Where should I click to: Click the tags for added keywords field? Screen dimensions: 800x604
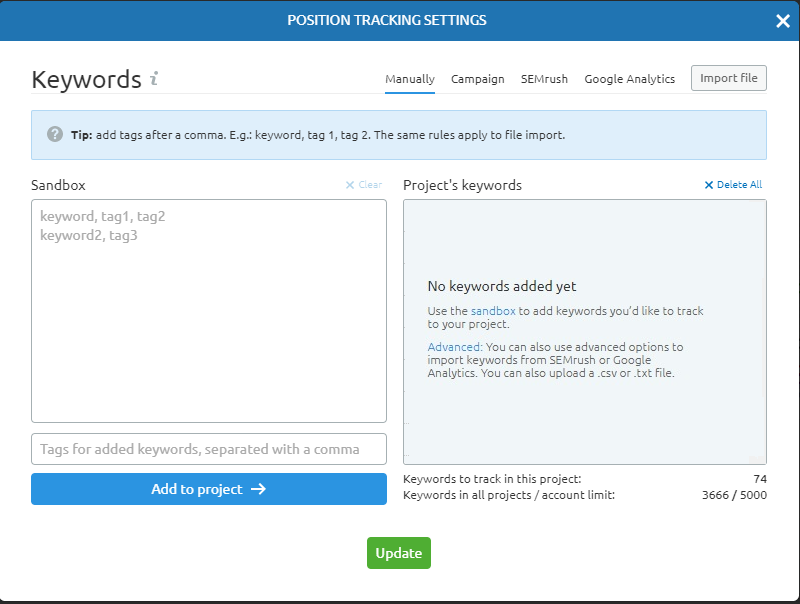(209, 449)
